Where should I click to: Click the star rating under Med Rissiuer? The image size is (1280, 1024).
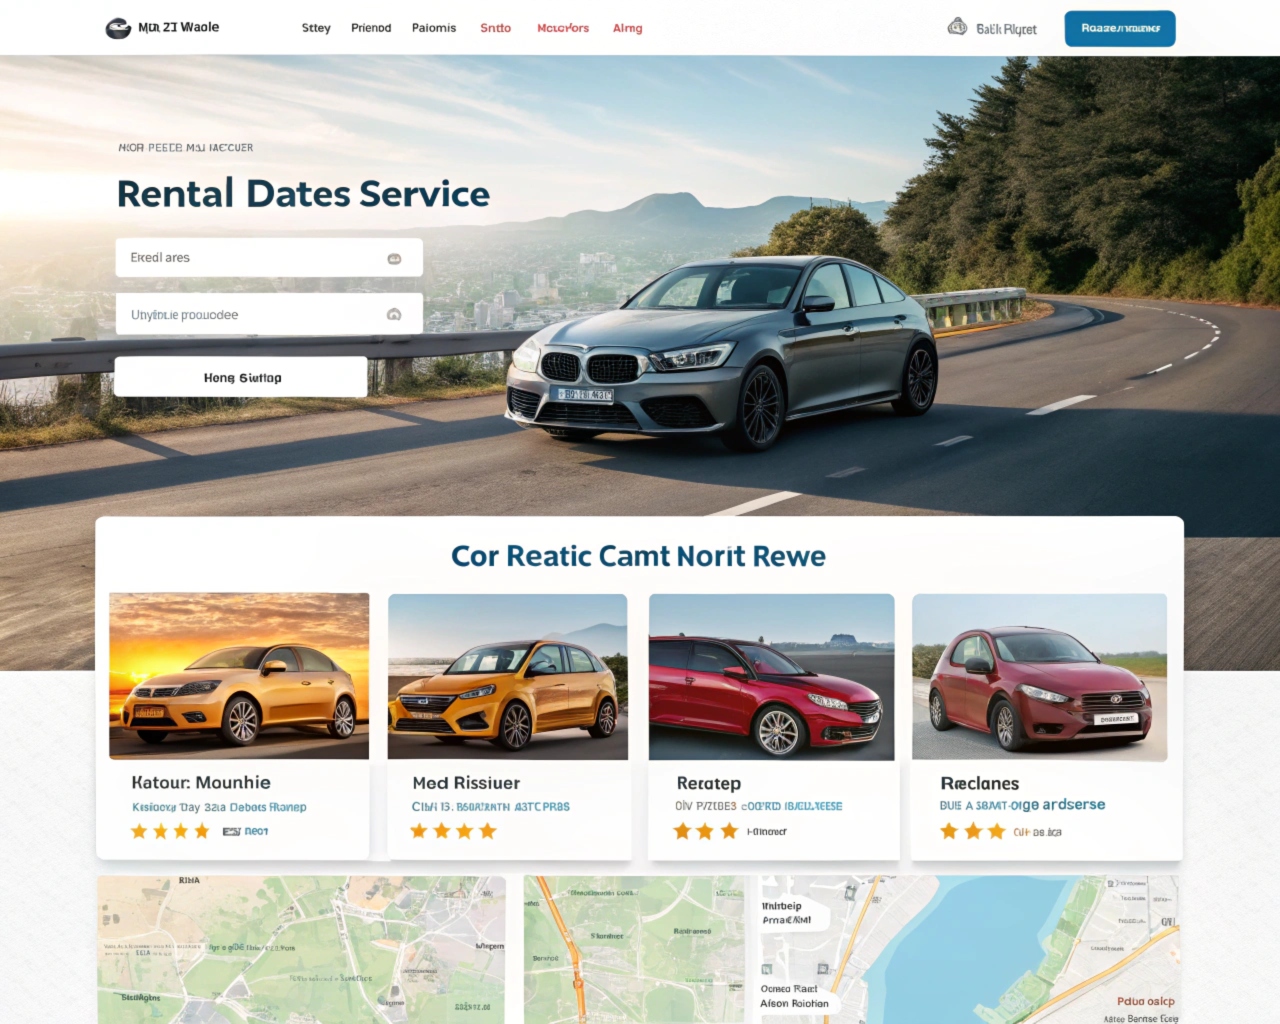coord(453,831)
